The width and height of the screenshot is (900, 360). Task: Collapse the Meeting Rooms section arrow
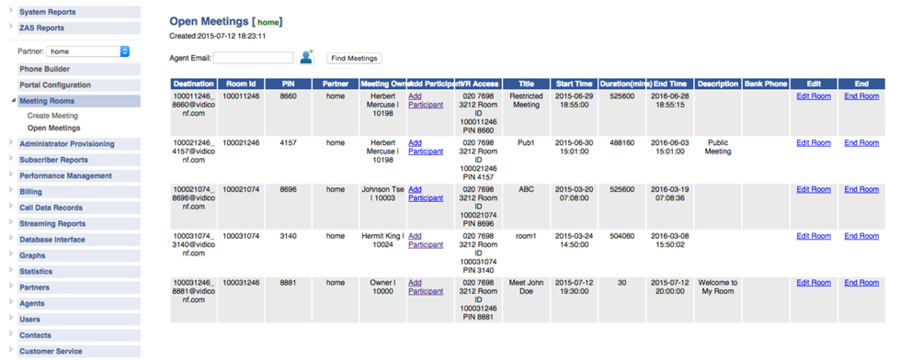13,100
